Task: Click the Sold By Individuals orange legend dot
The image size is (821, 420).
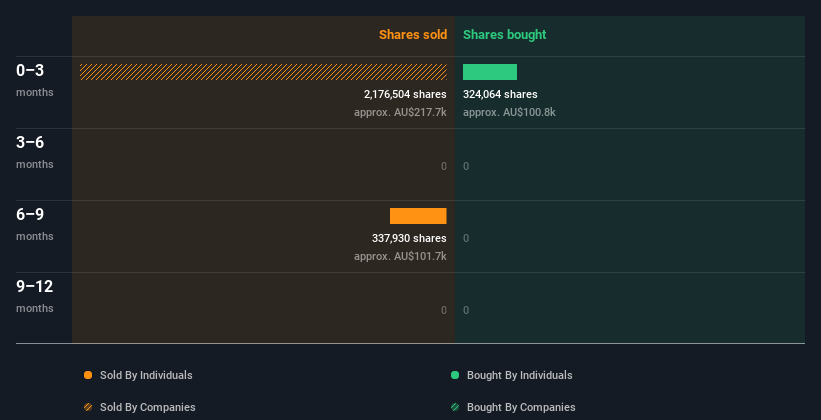Action: [x=88, y=375]
